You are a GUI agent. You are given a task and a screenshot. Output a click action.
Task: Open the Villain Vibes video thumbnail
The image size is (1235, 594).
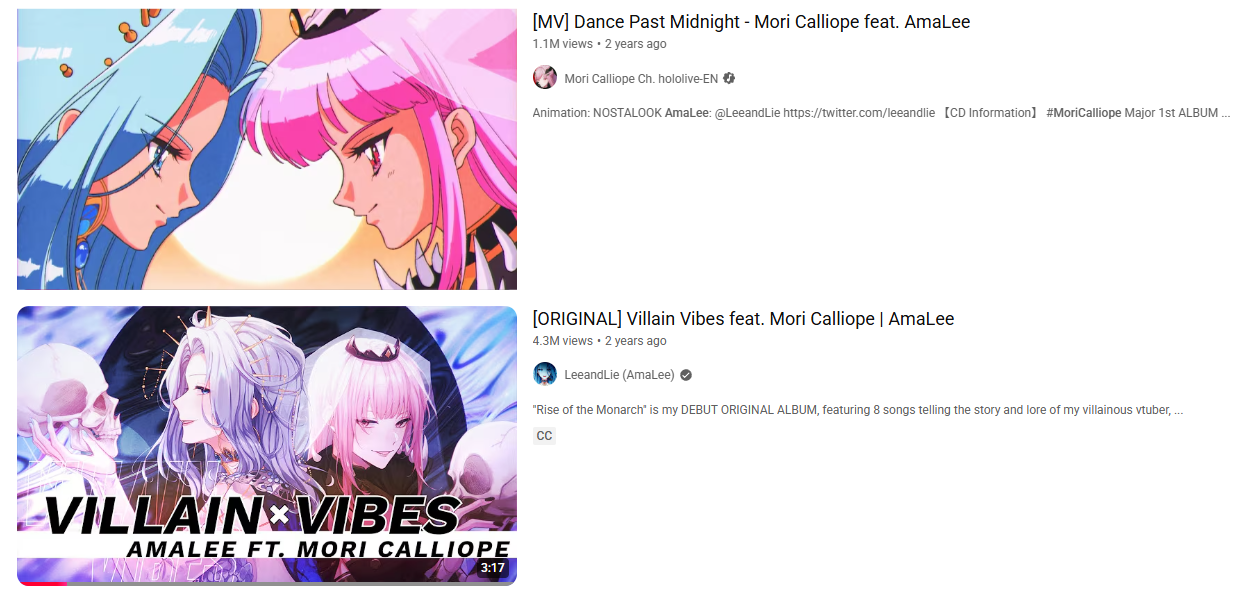(x=267, y=446)
